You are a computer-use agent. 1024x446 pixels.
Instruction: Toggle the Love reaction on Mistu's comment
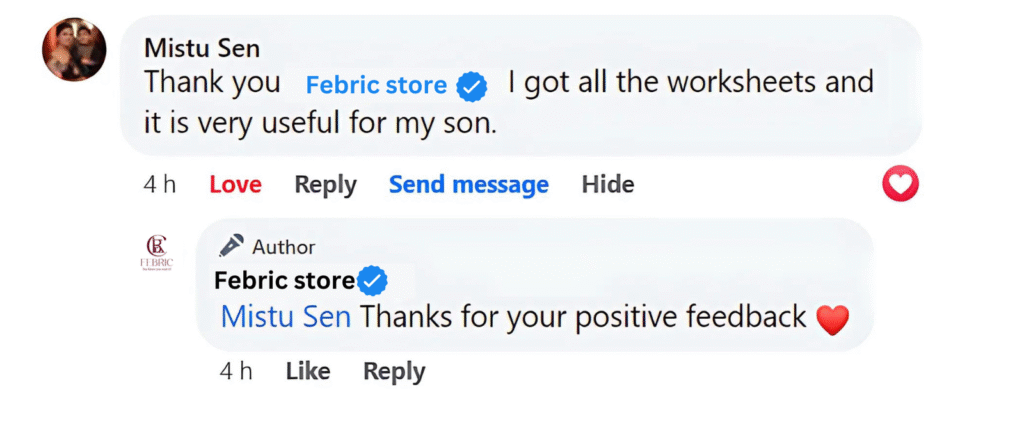pos(235,185)
